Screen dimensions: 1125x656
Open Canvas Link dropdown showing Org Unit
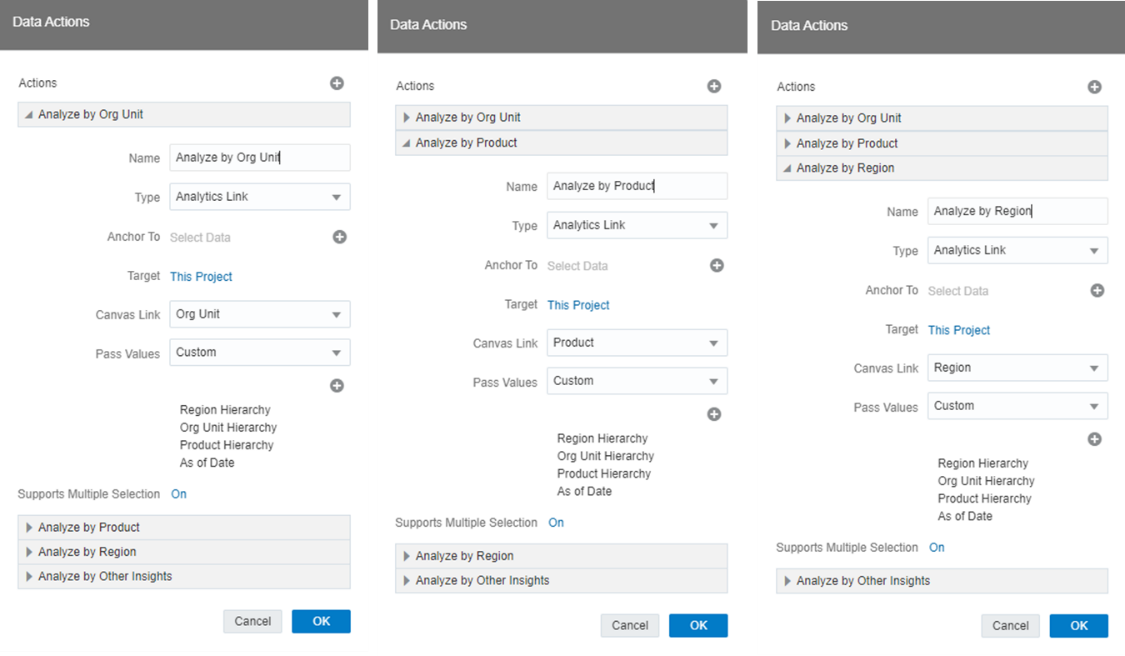(x=260, y=314)
